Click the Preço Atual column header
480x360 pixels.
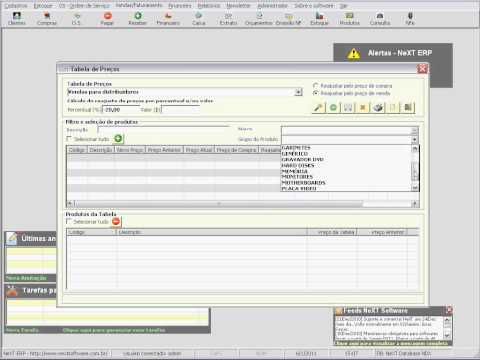coord(199,150)
